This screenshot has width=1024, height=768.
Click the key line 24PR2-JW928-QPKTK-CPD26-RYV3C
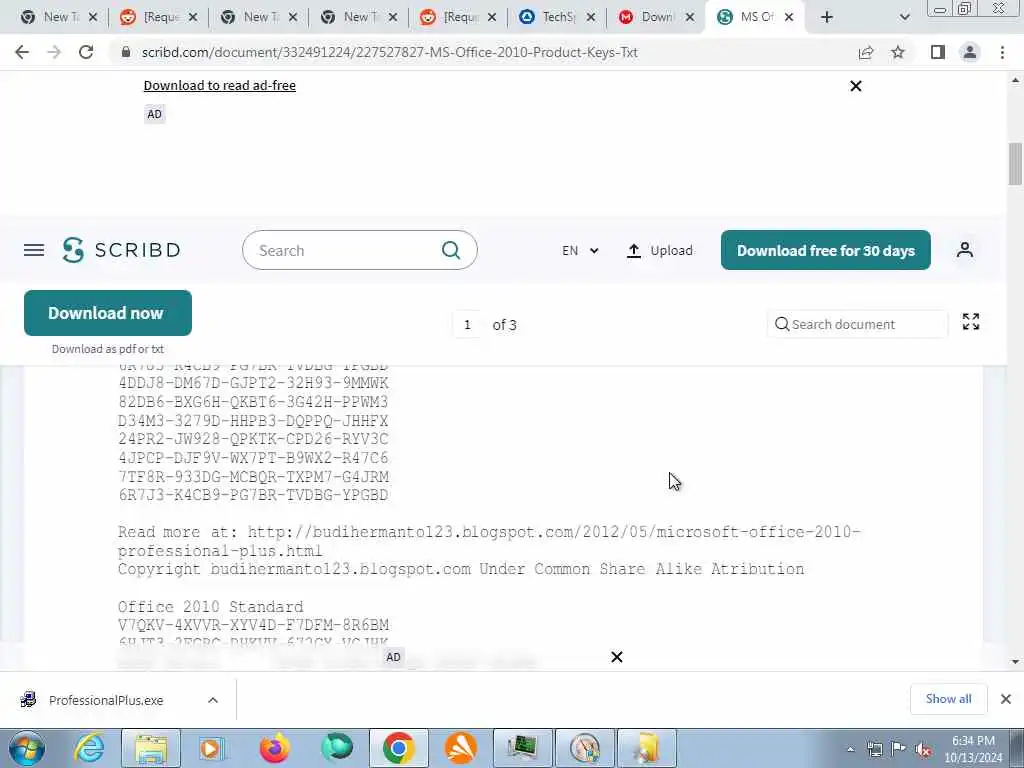253,439
